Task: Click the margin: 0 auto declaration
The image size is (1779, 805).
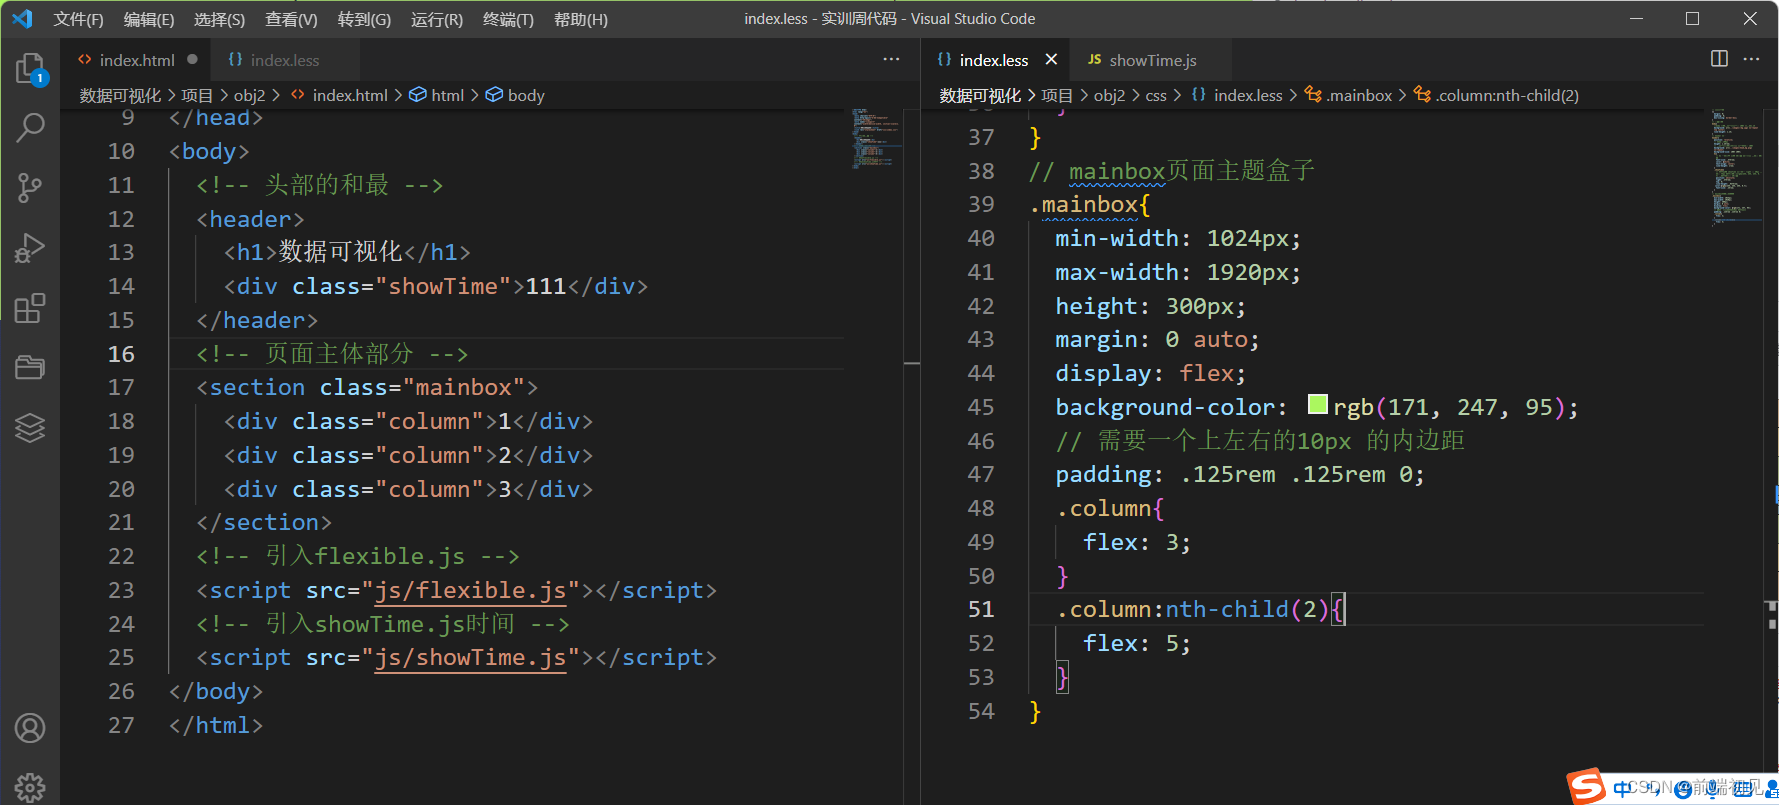Action: coord(1157,340)
